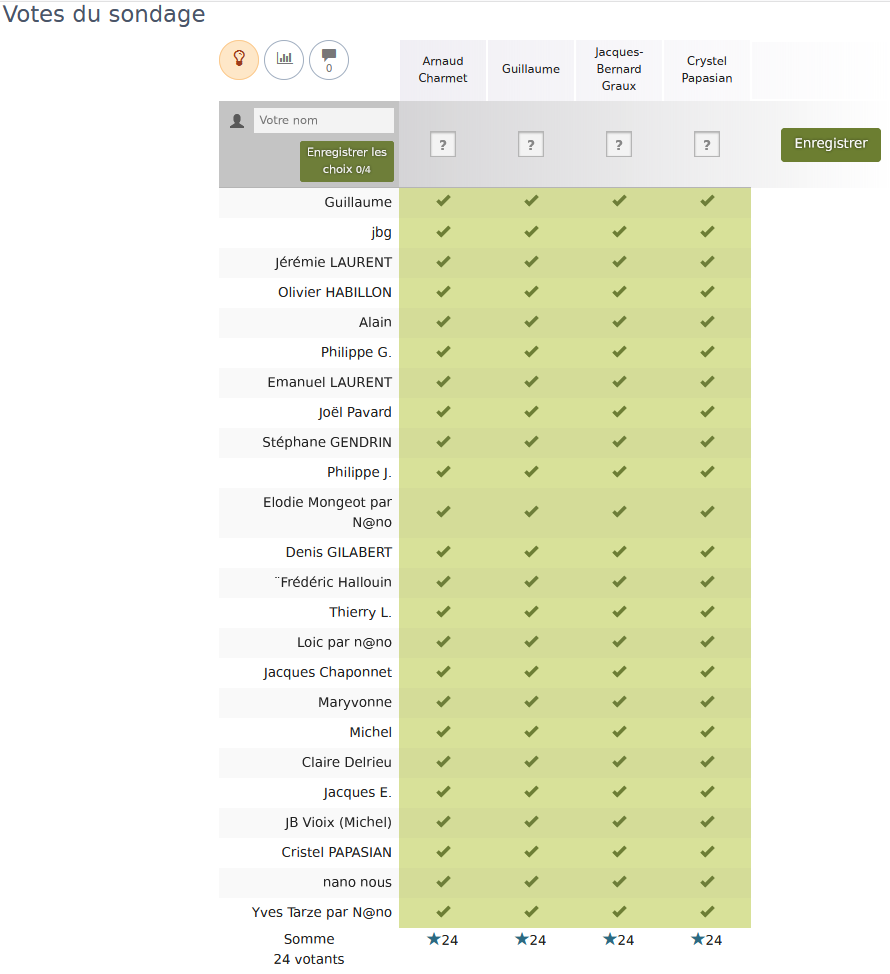This screenshot has width=890, height=974.
Task: Click the star icon under Arnaud Charmet total
Action: 434,939
